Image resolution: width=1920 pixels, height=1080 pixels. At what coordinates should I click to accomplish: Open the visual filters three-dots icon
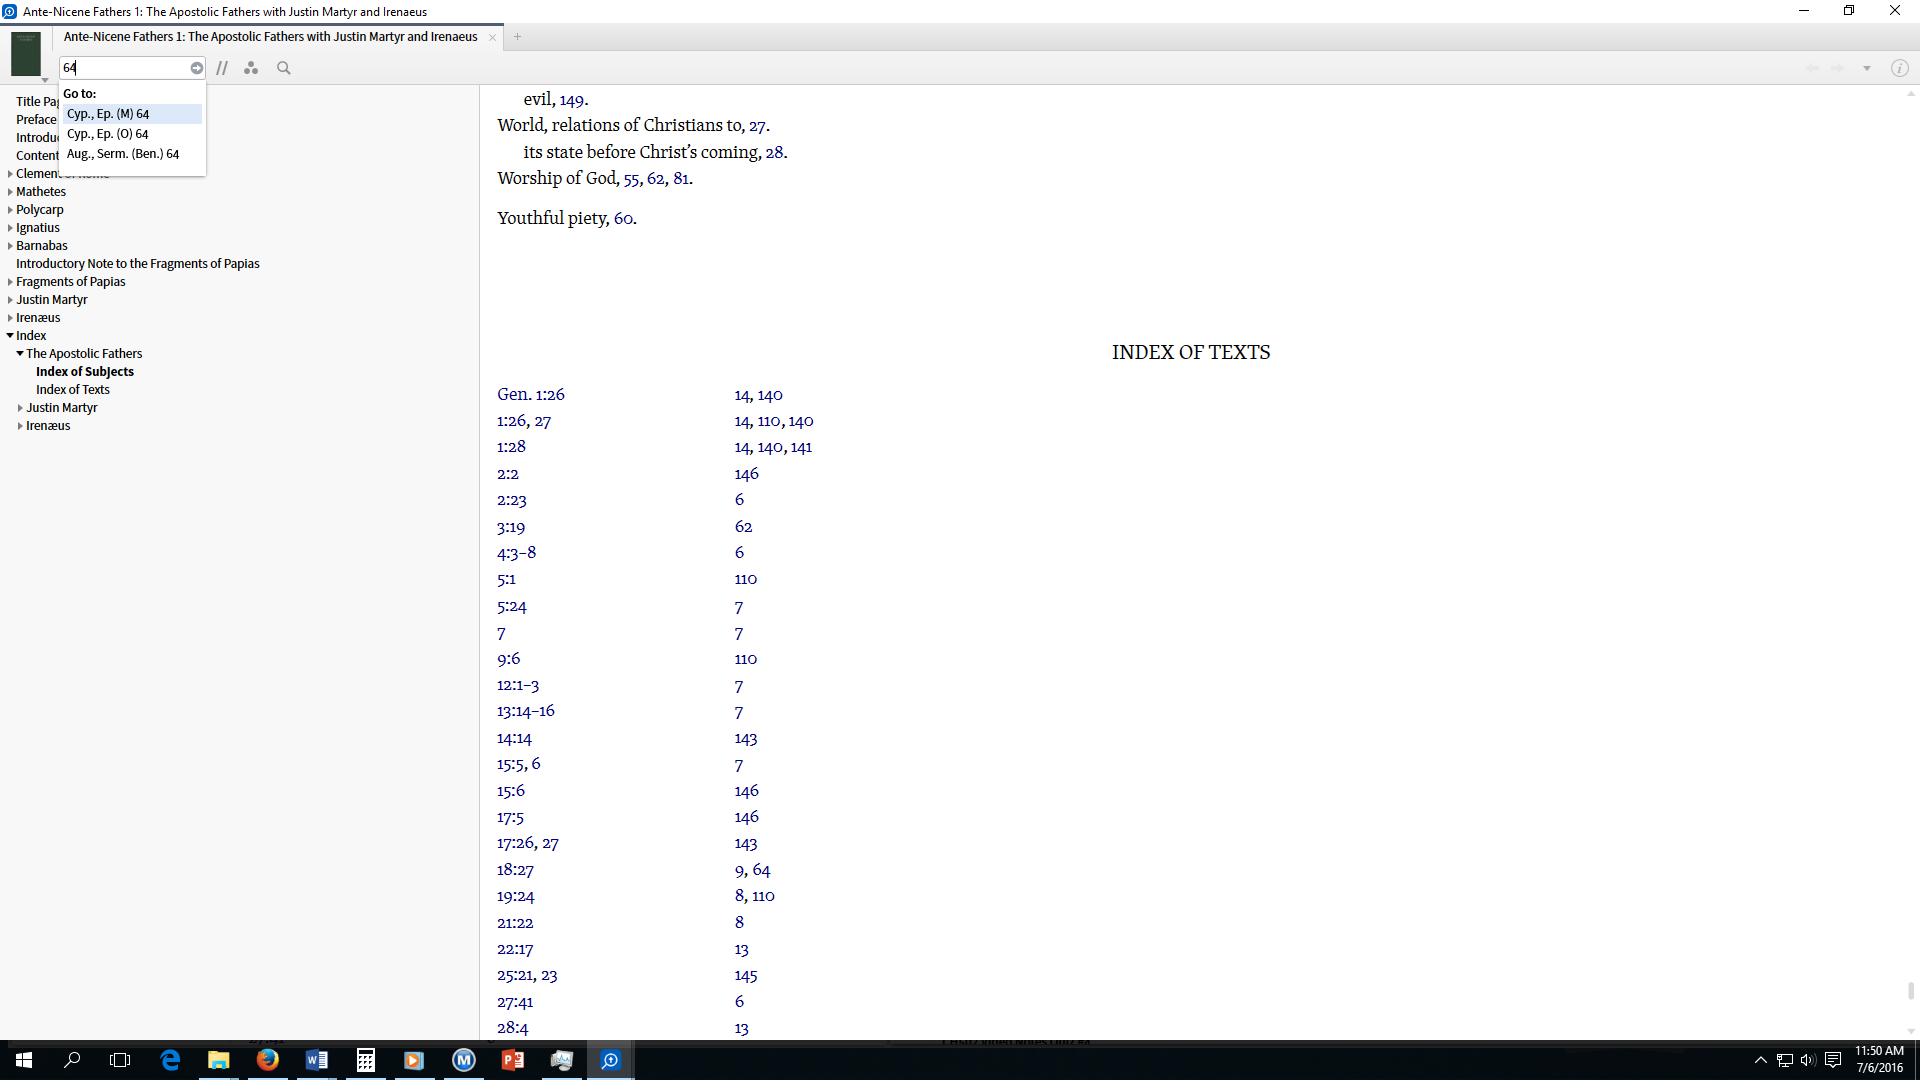tap(251, 68)
